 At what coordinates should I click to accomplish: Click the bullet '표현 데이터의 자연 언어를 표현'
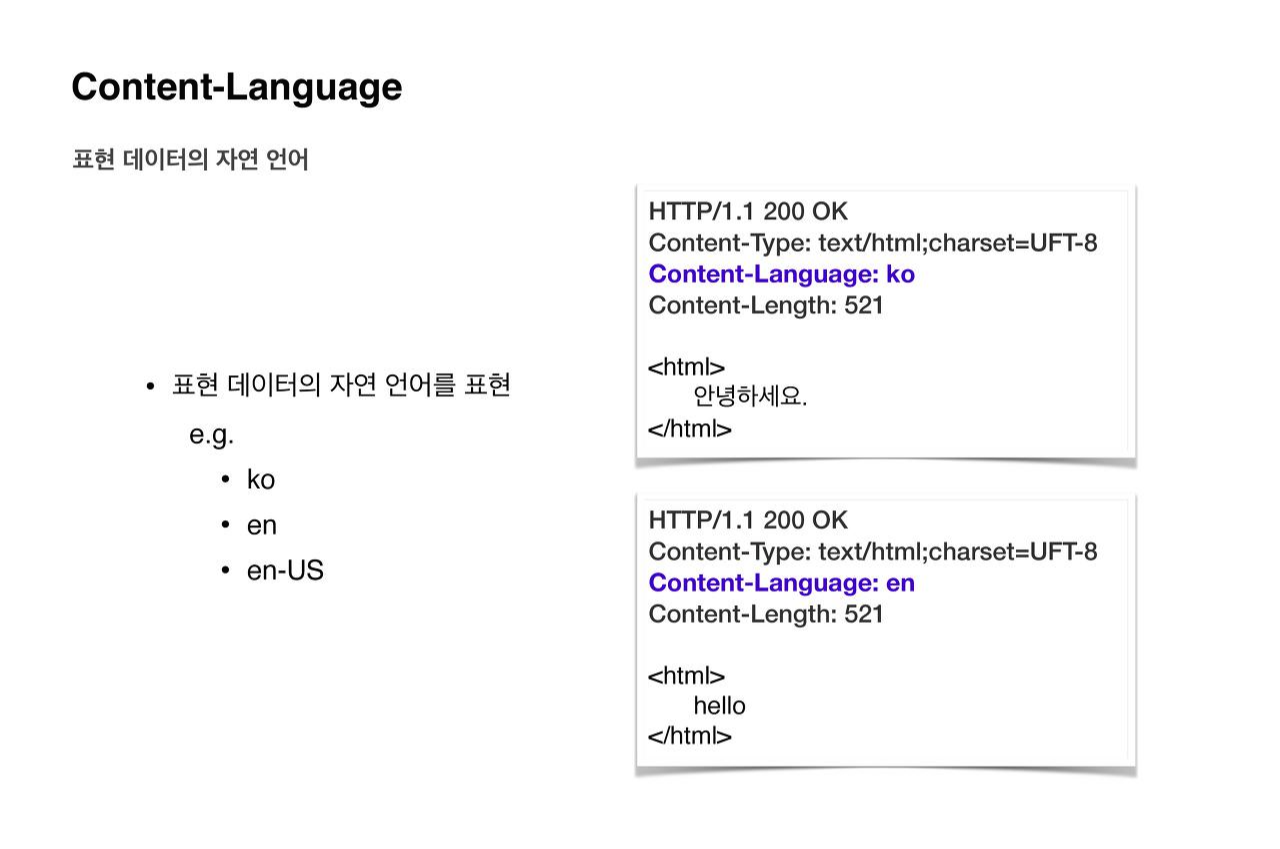pyautogui.click(x=341, y=385)
